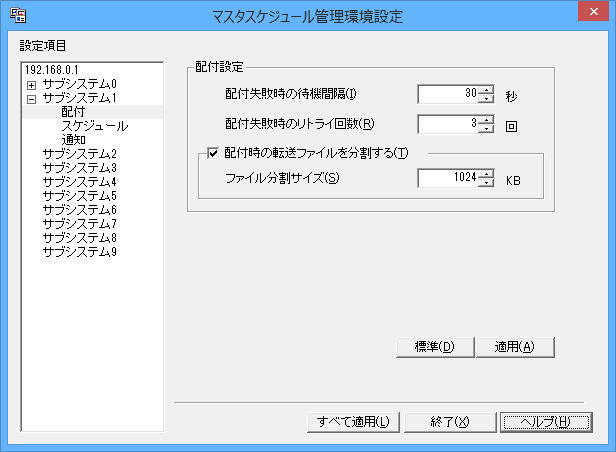Increase the 待機間隔 seconds spinner
Screen dimensions: 616x452
pyautogui.click(x=486, y=90)
